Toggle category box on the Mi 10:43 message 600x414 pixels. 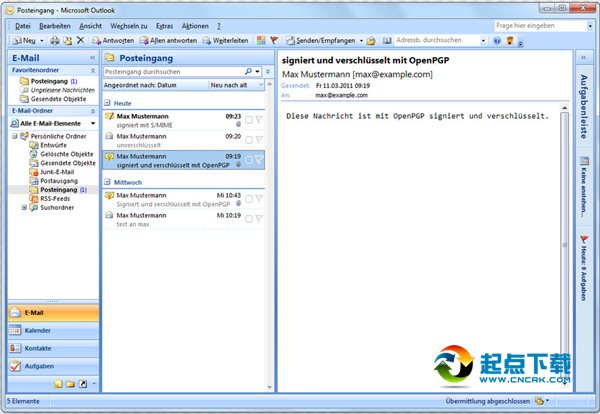click(x=249, y=199)
